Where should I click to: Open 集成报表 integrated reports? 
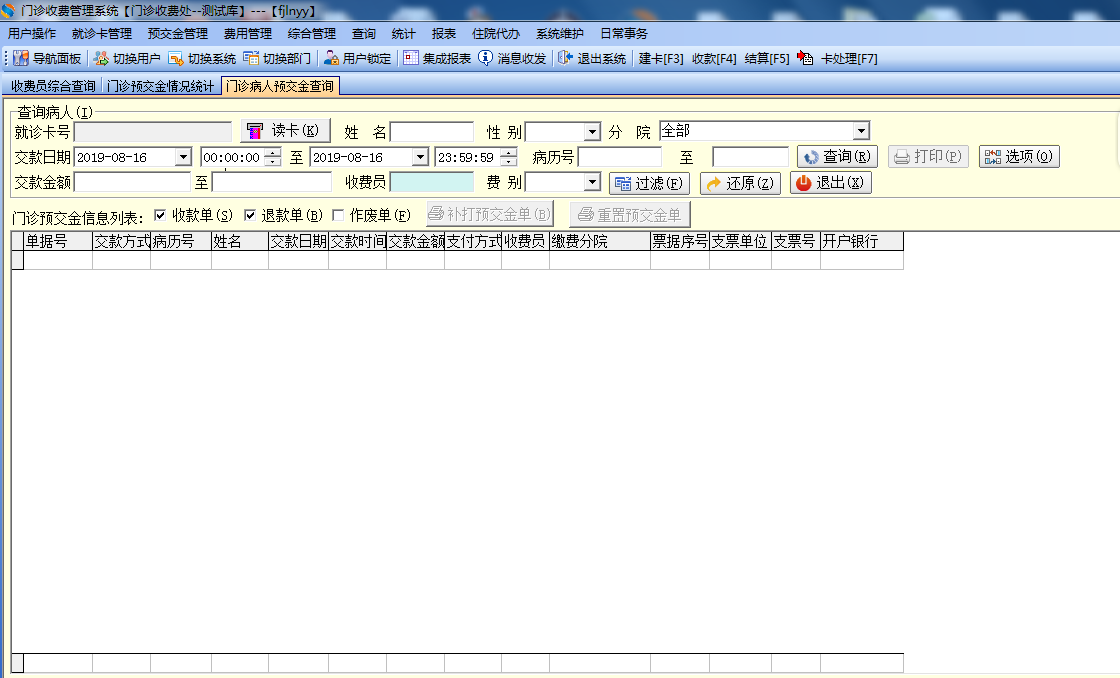437,59
